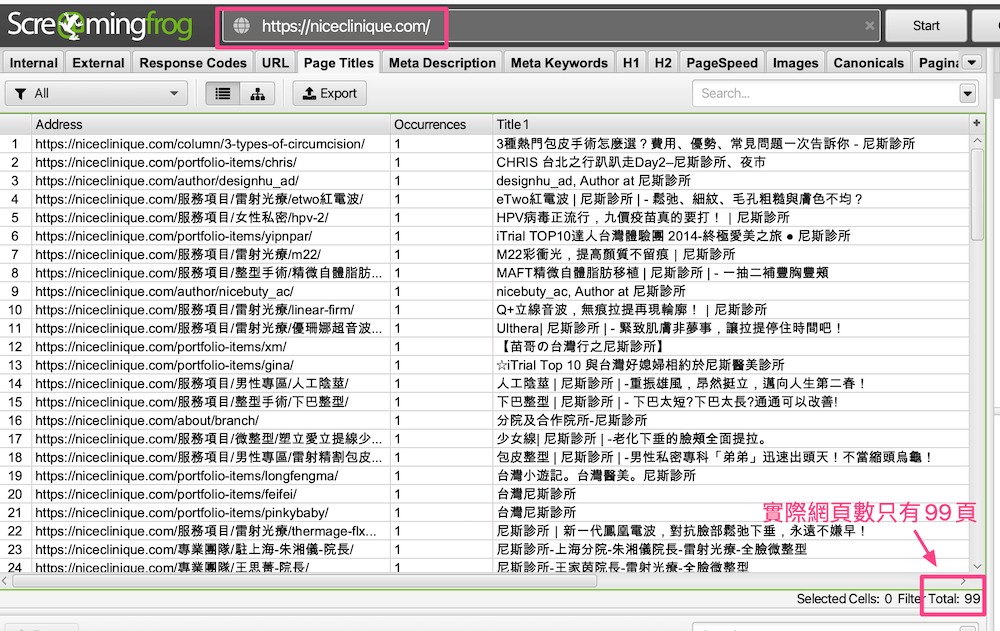
Task: Click the URL input field
Action: (x=551, y=26)
